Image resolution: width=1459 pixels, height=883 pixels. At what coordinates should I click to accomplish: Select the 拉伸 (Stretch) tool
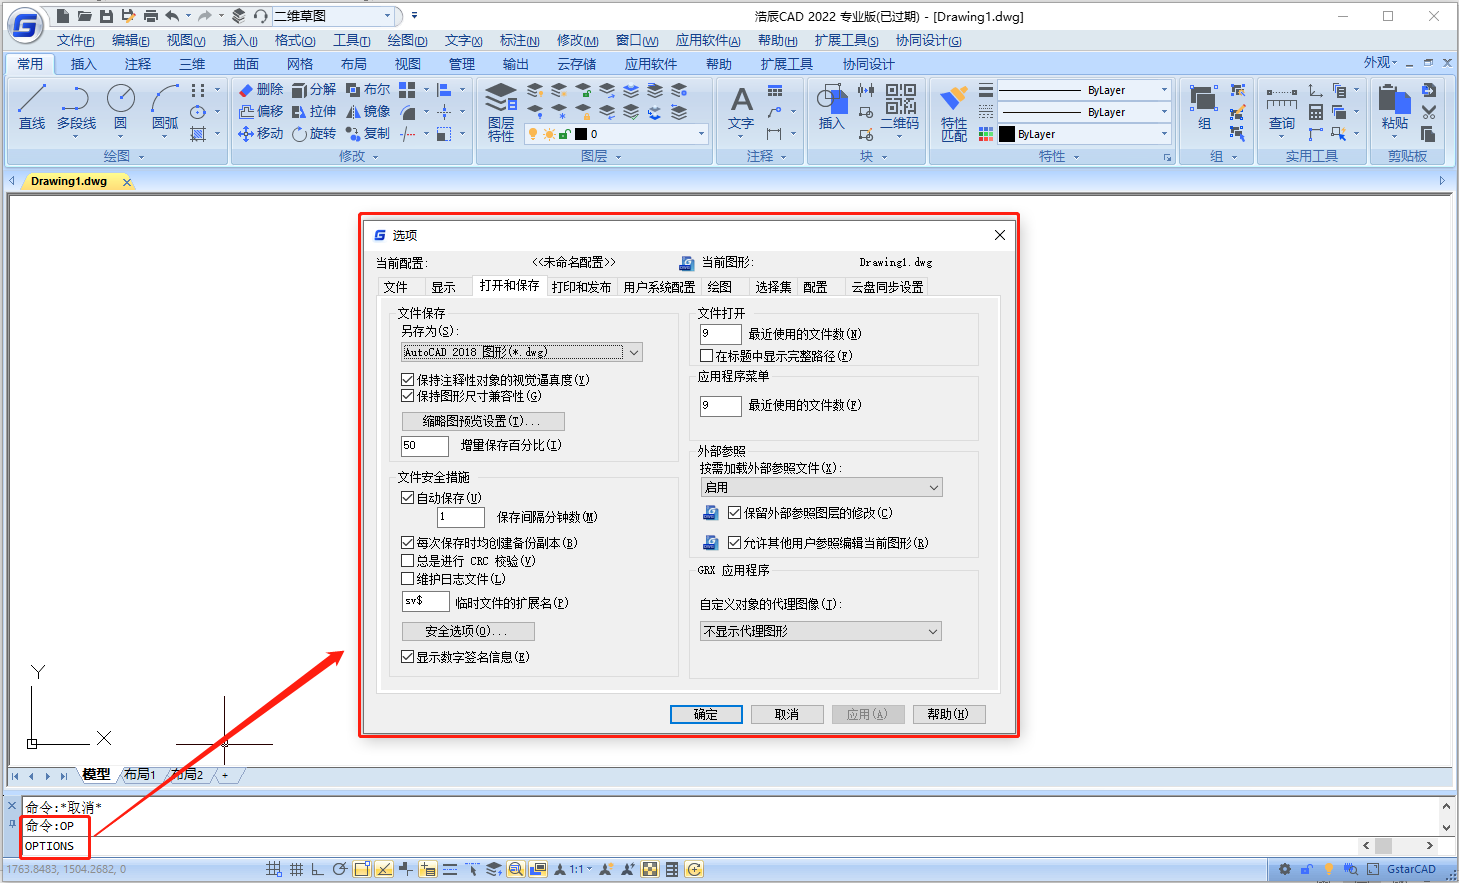coord(314,112)
